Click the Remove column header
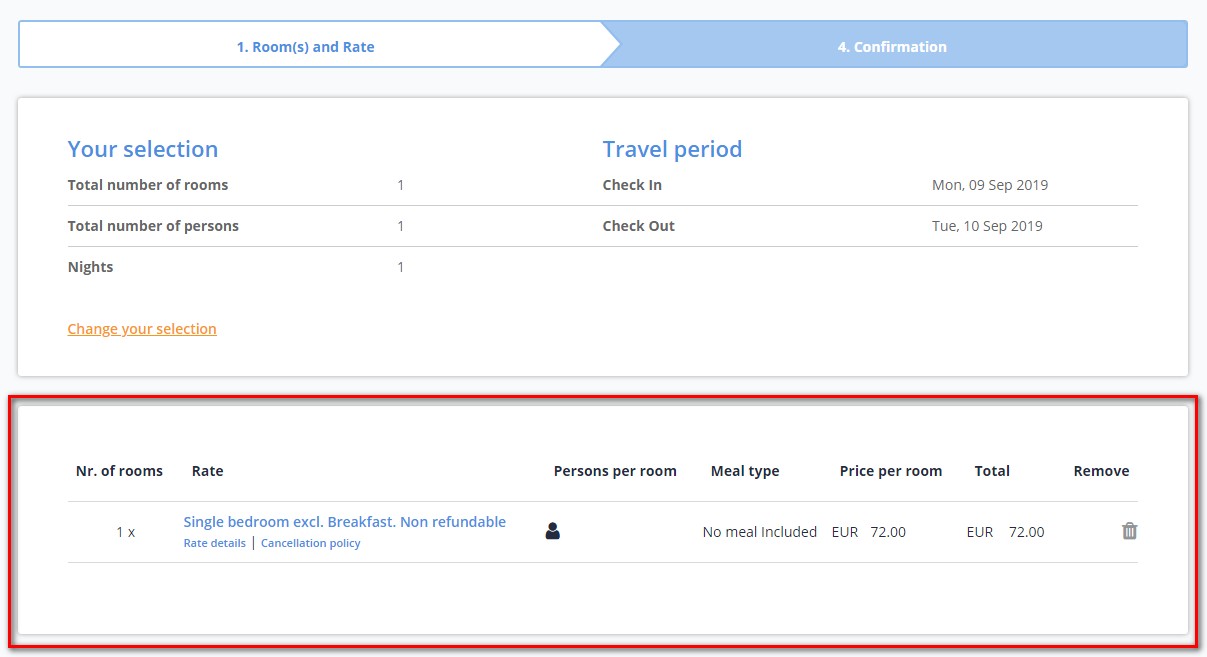1207x657 pixels. click(x=1101, y=471)
